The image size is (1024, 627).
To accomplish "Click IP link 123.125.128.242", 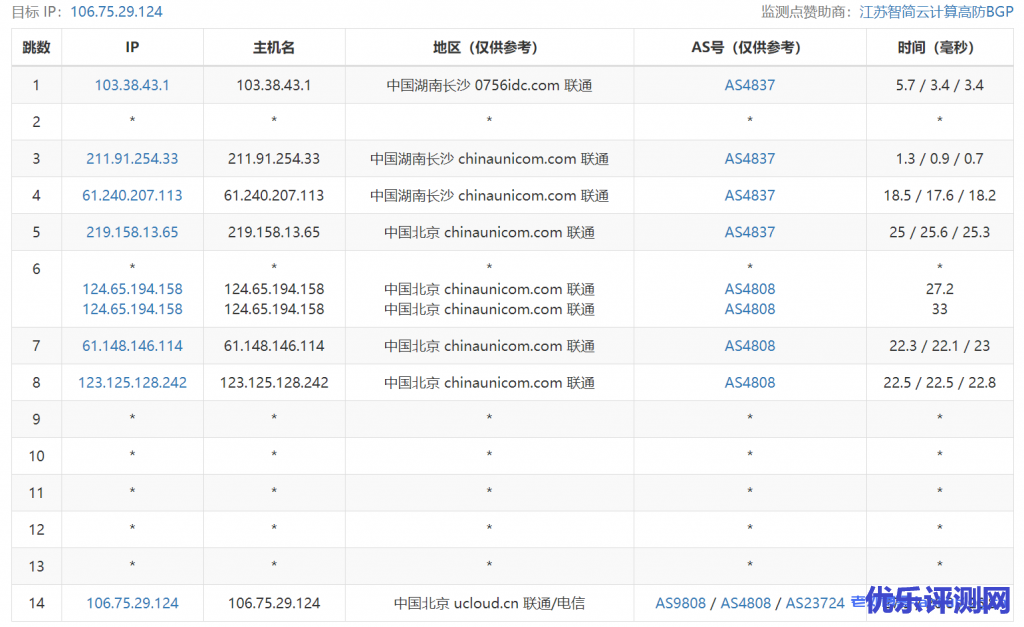I will 132,382.
